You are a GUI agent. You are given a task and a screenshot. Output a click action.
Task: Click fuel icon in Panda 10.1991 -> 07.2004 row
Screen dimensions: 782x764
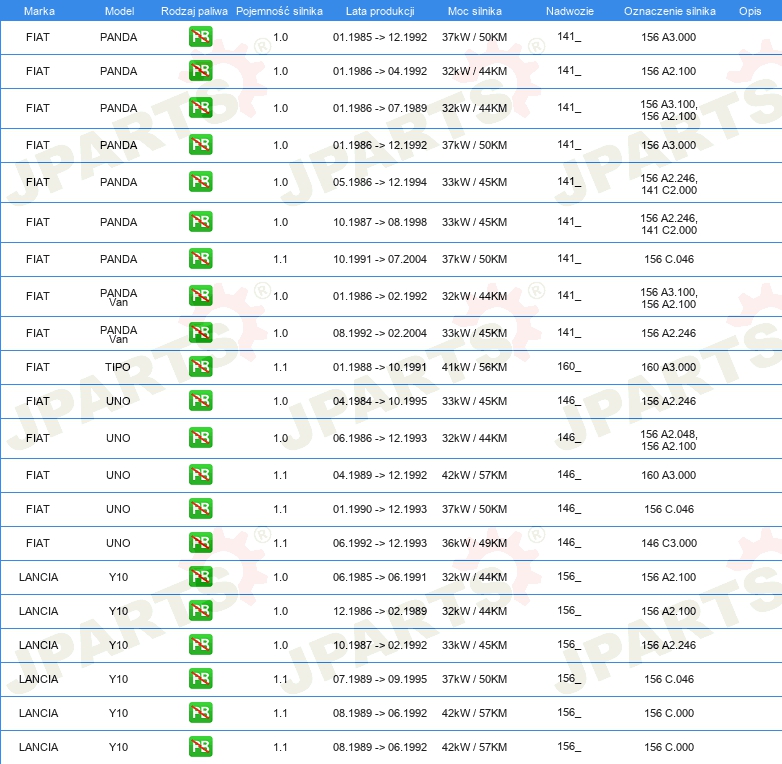200,258
